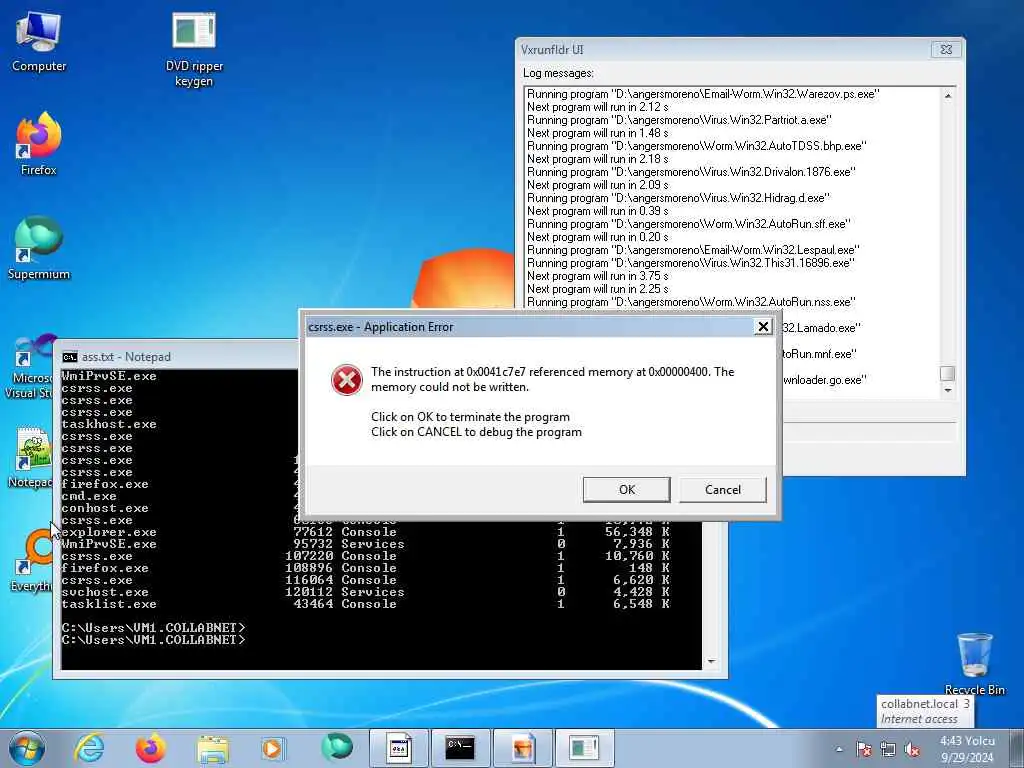The image size is (1024, 768).
Task: Click the console icon in ass.txt title bar
Action: point(70,357)
